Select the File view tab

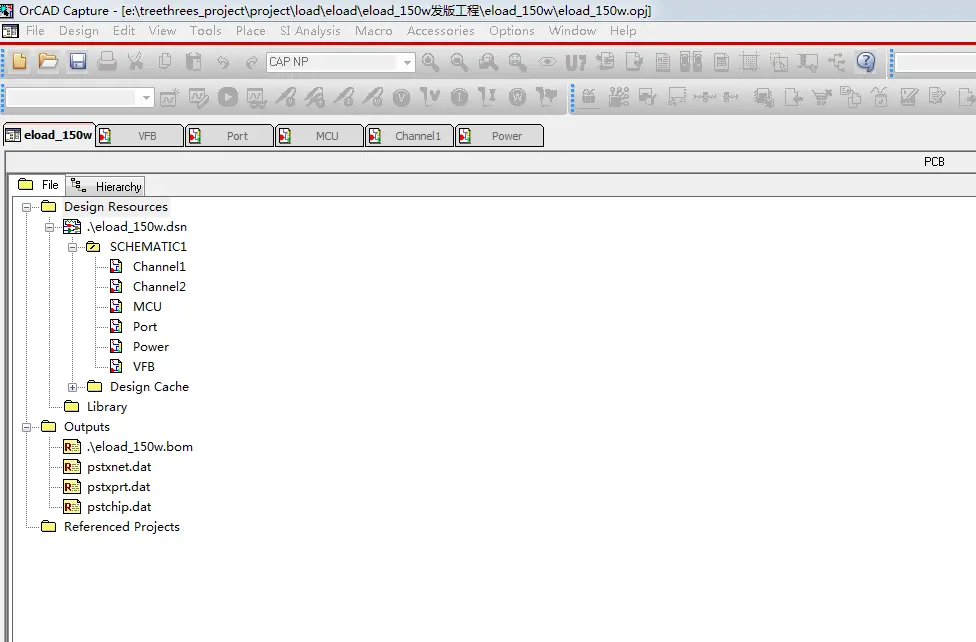point(38,185)
